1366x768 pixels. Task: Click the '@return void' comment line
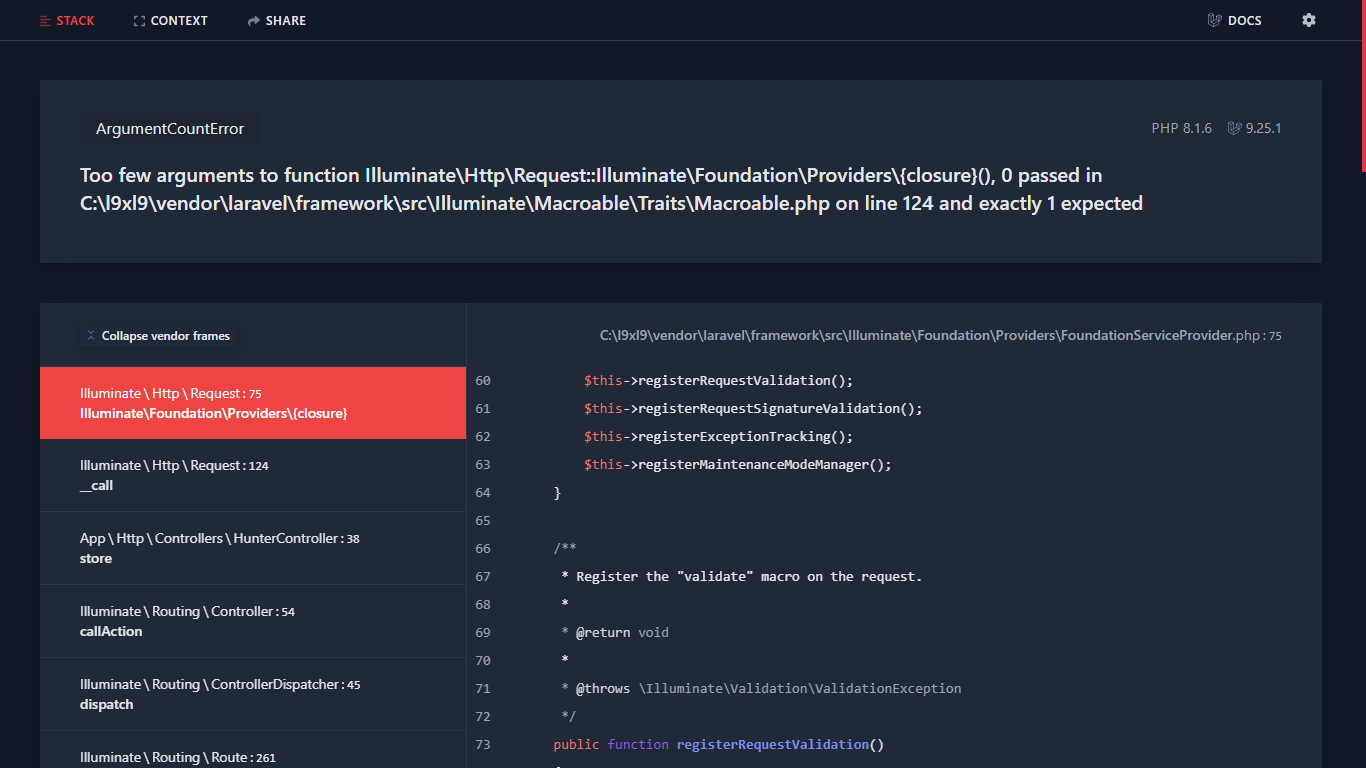pyautogui.click(x=615, y=632)
